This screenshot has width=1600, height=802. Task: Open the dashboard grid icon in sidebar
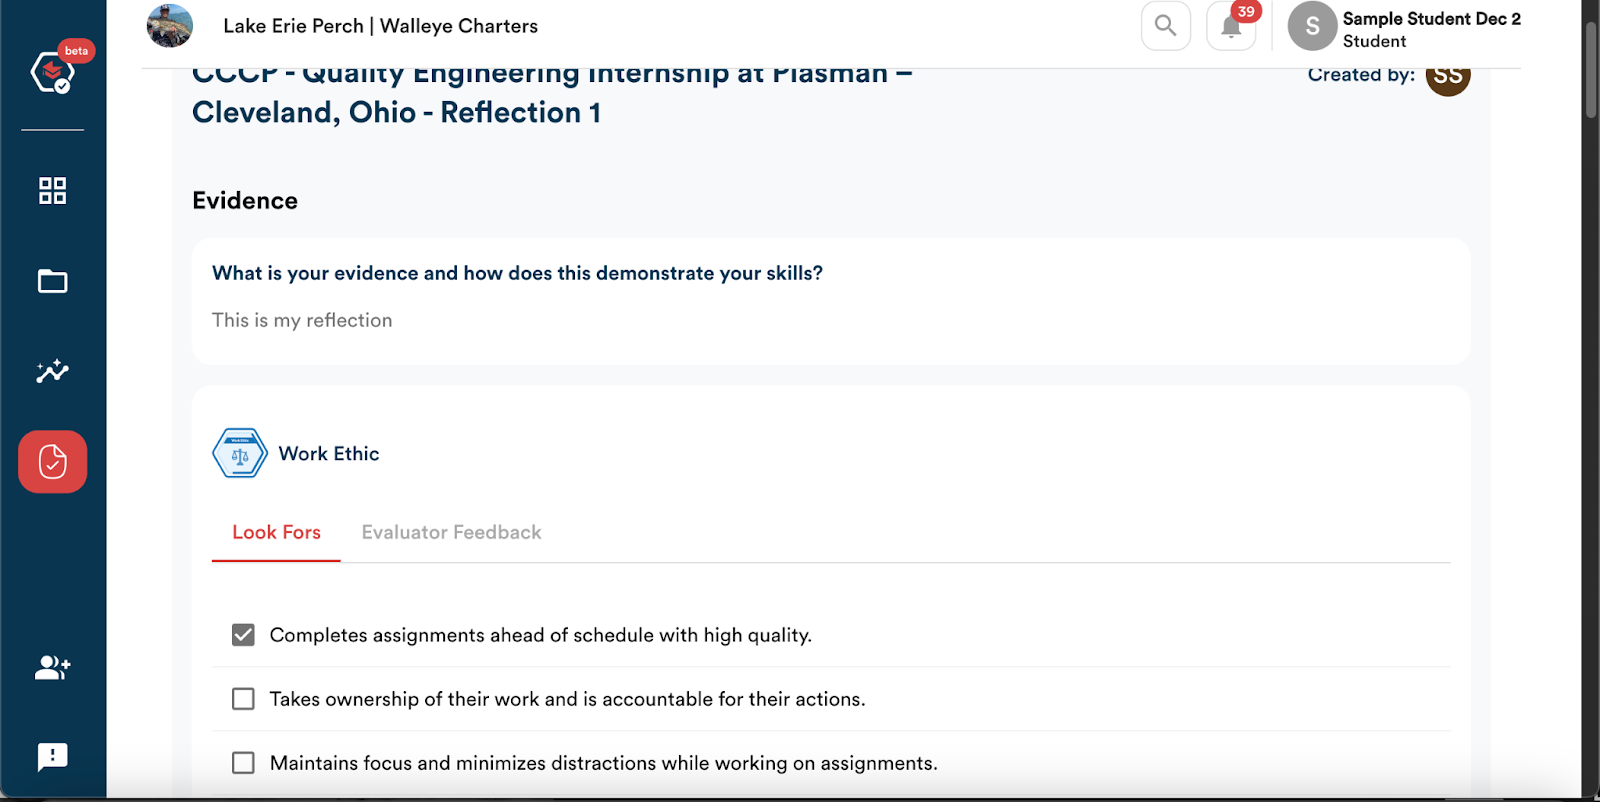tap(52, 190)
